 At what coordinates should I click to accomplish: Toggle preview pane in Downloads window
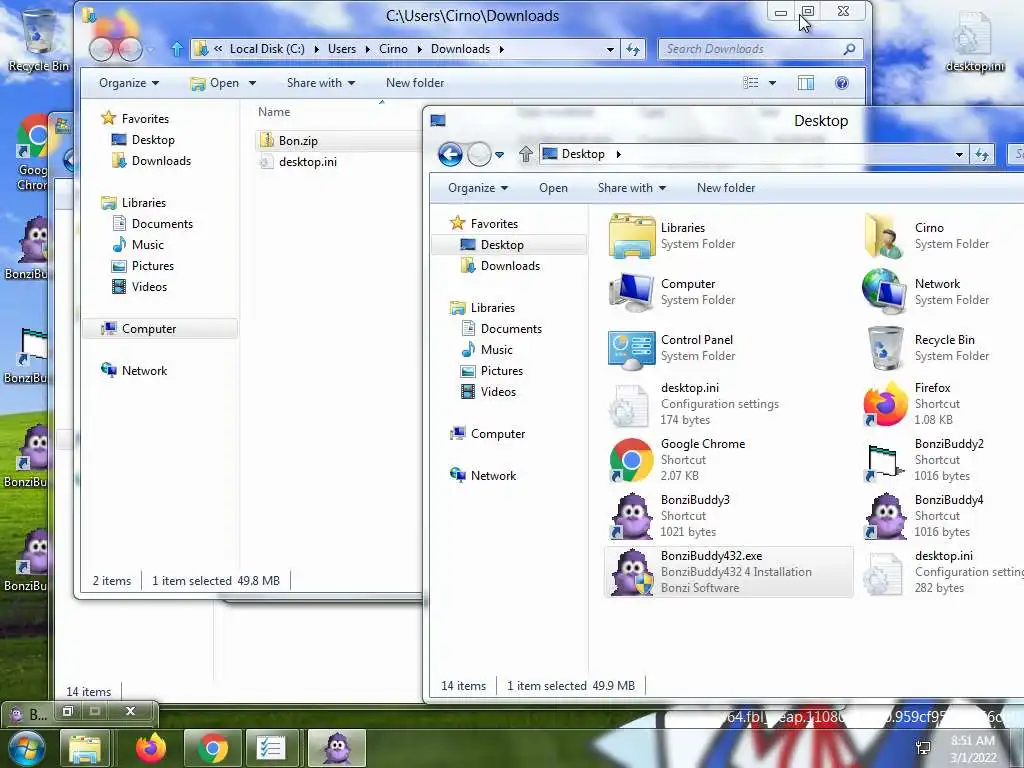[806, 83]
